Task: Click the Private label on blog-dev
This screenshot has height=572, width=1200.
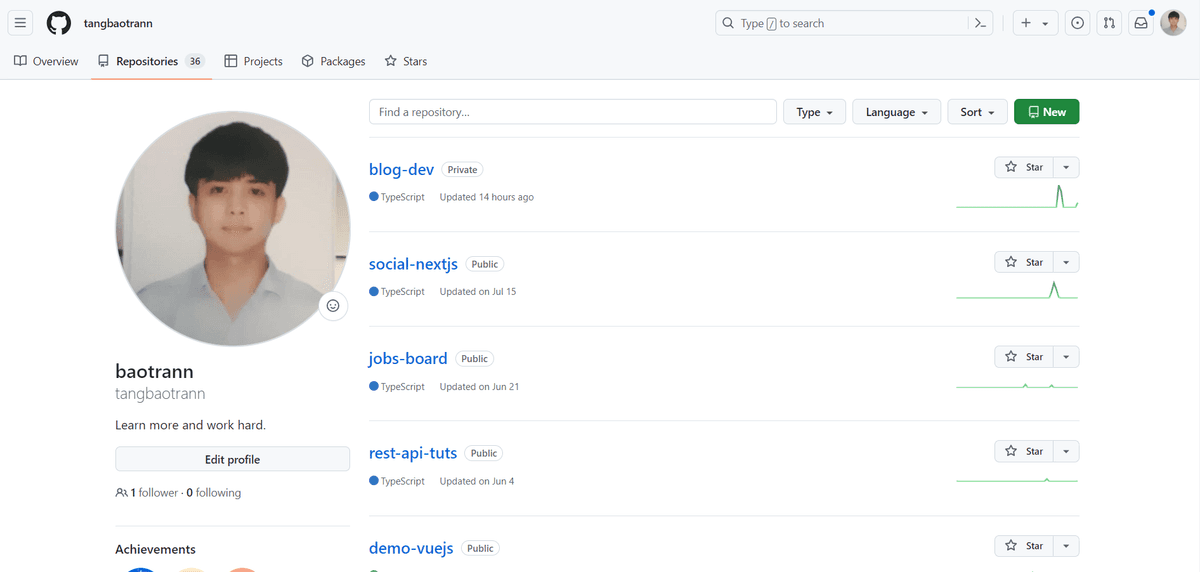Action: (463, 170)
